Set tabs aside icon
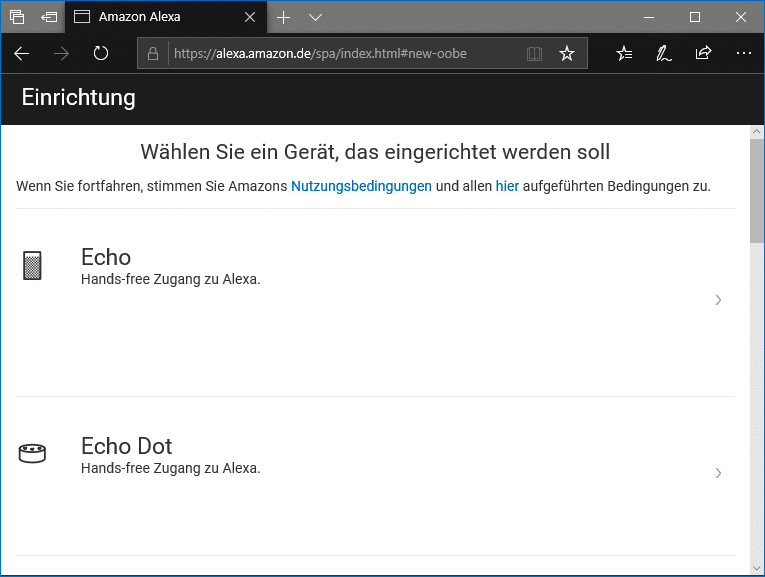 click(49, 17)
